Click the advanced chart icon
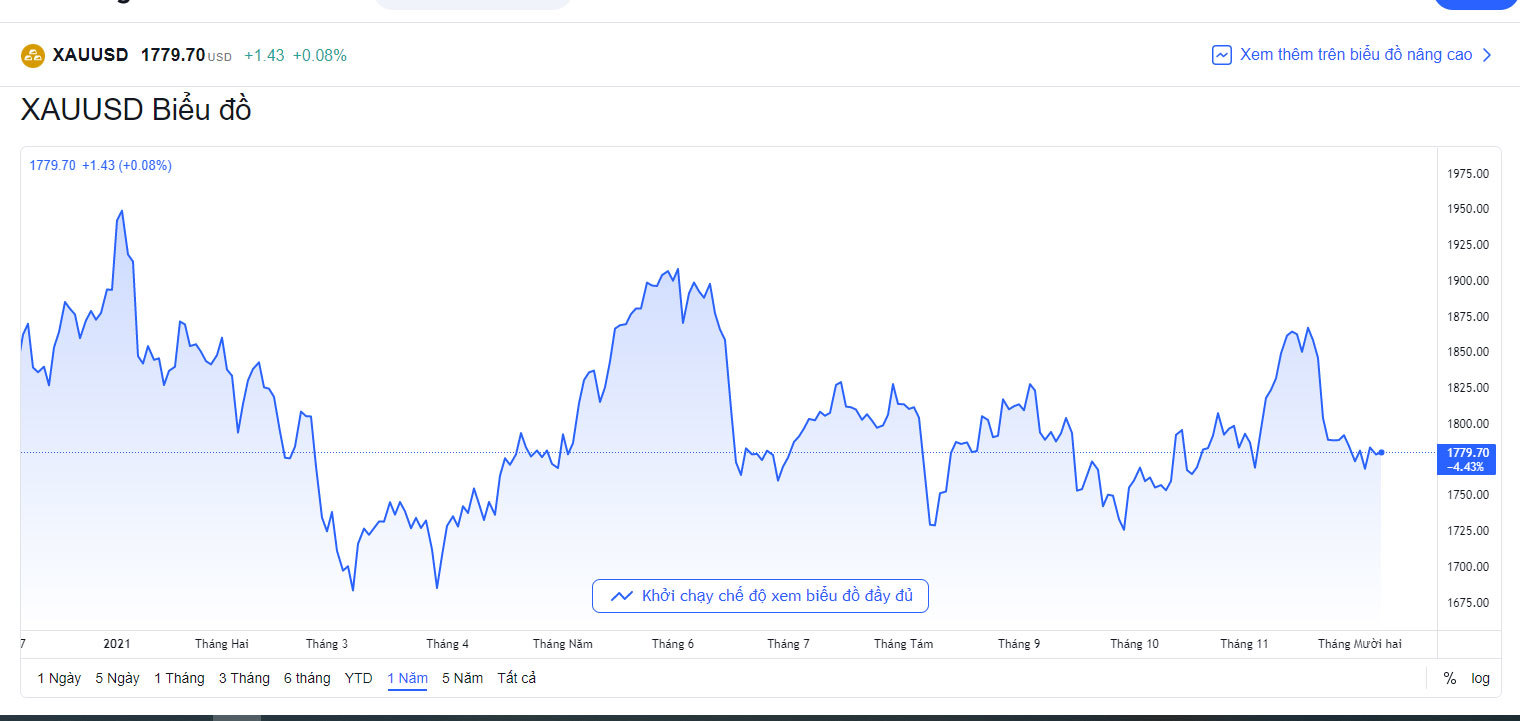 (1221, 55)
